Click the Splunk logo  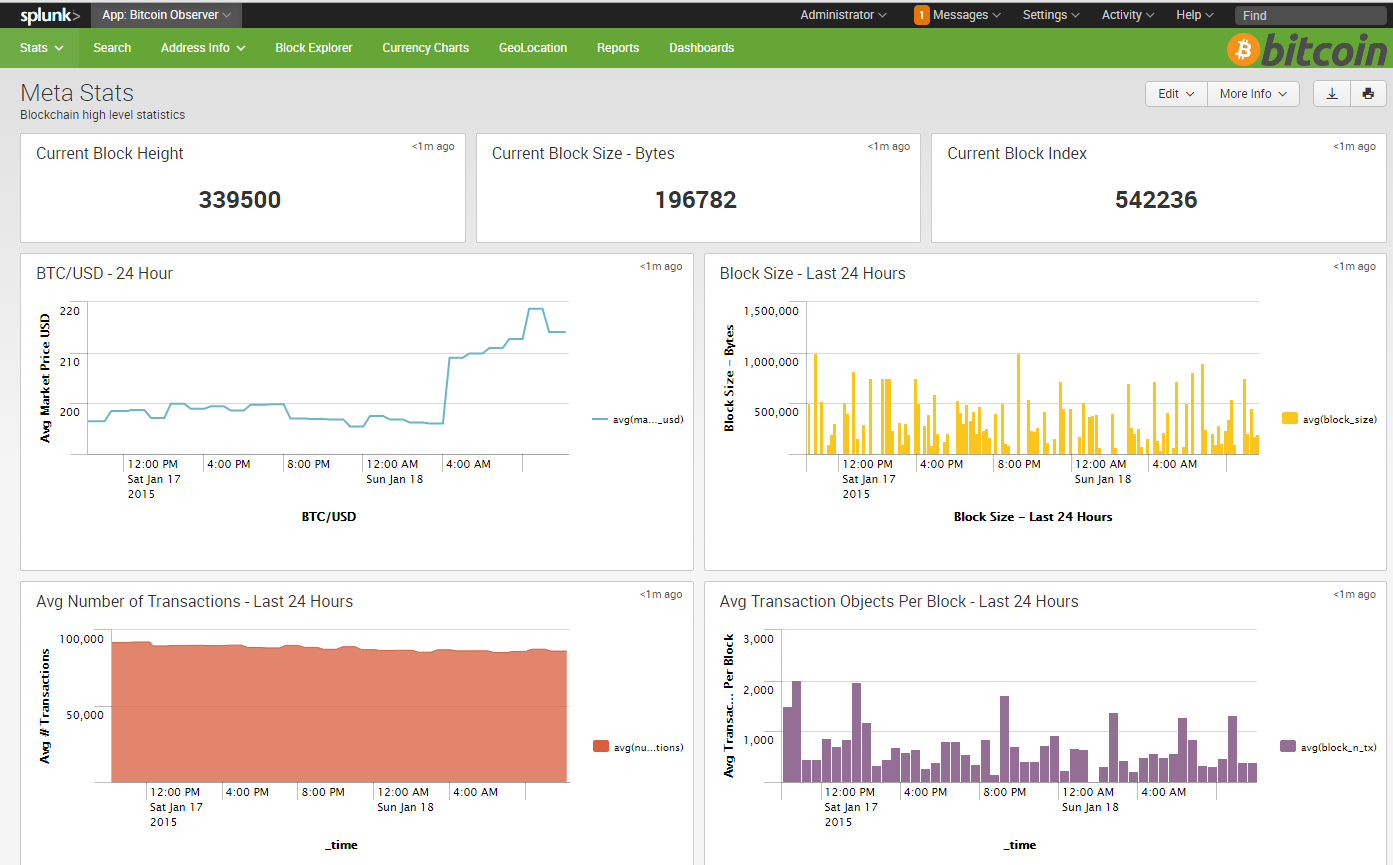point(50,15)
